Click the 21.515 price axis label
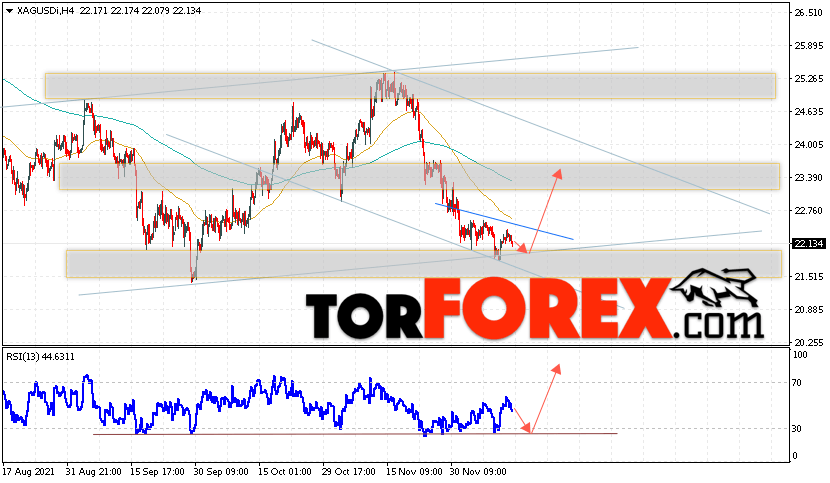Viewport: 830px width, 483px height. tap(809, 276)
